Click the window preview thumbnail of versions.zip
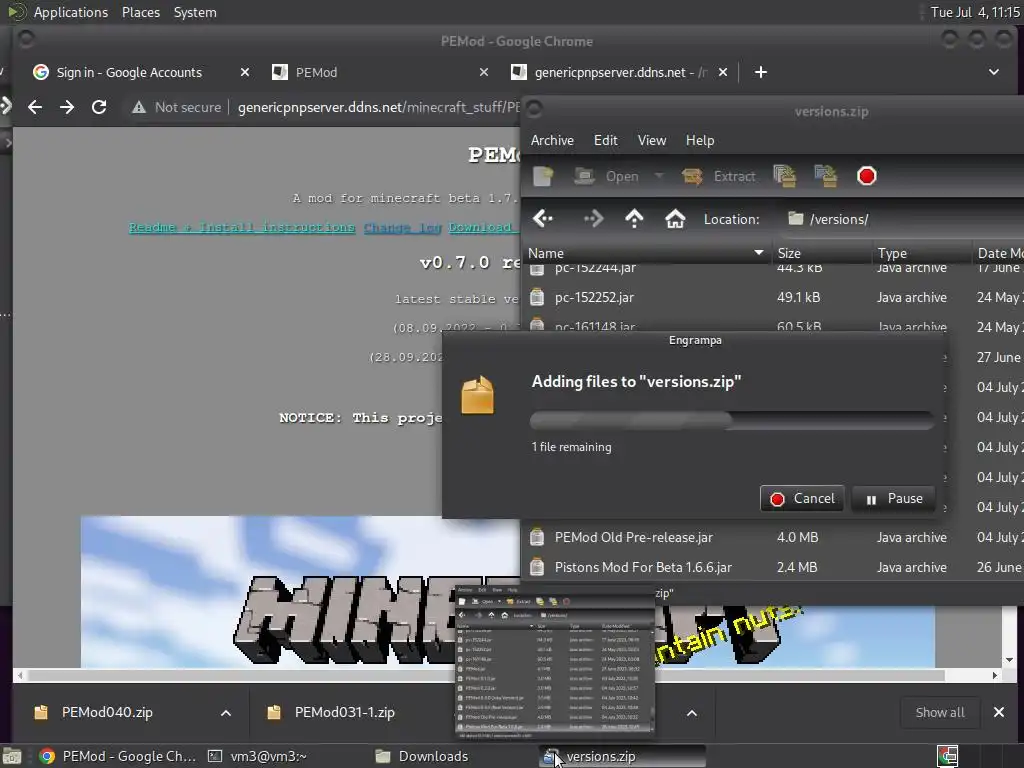This screenshot has height=768, width=1024. coord(554,662)
